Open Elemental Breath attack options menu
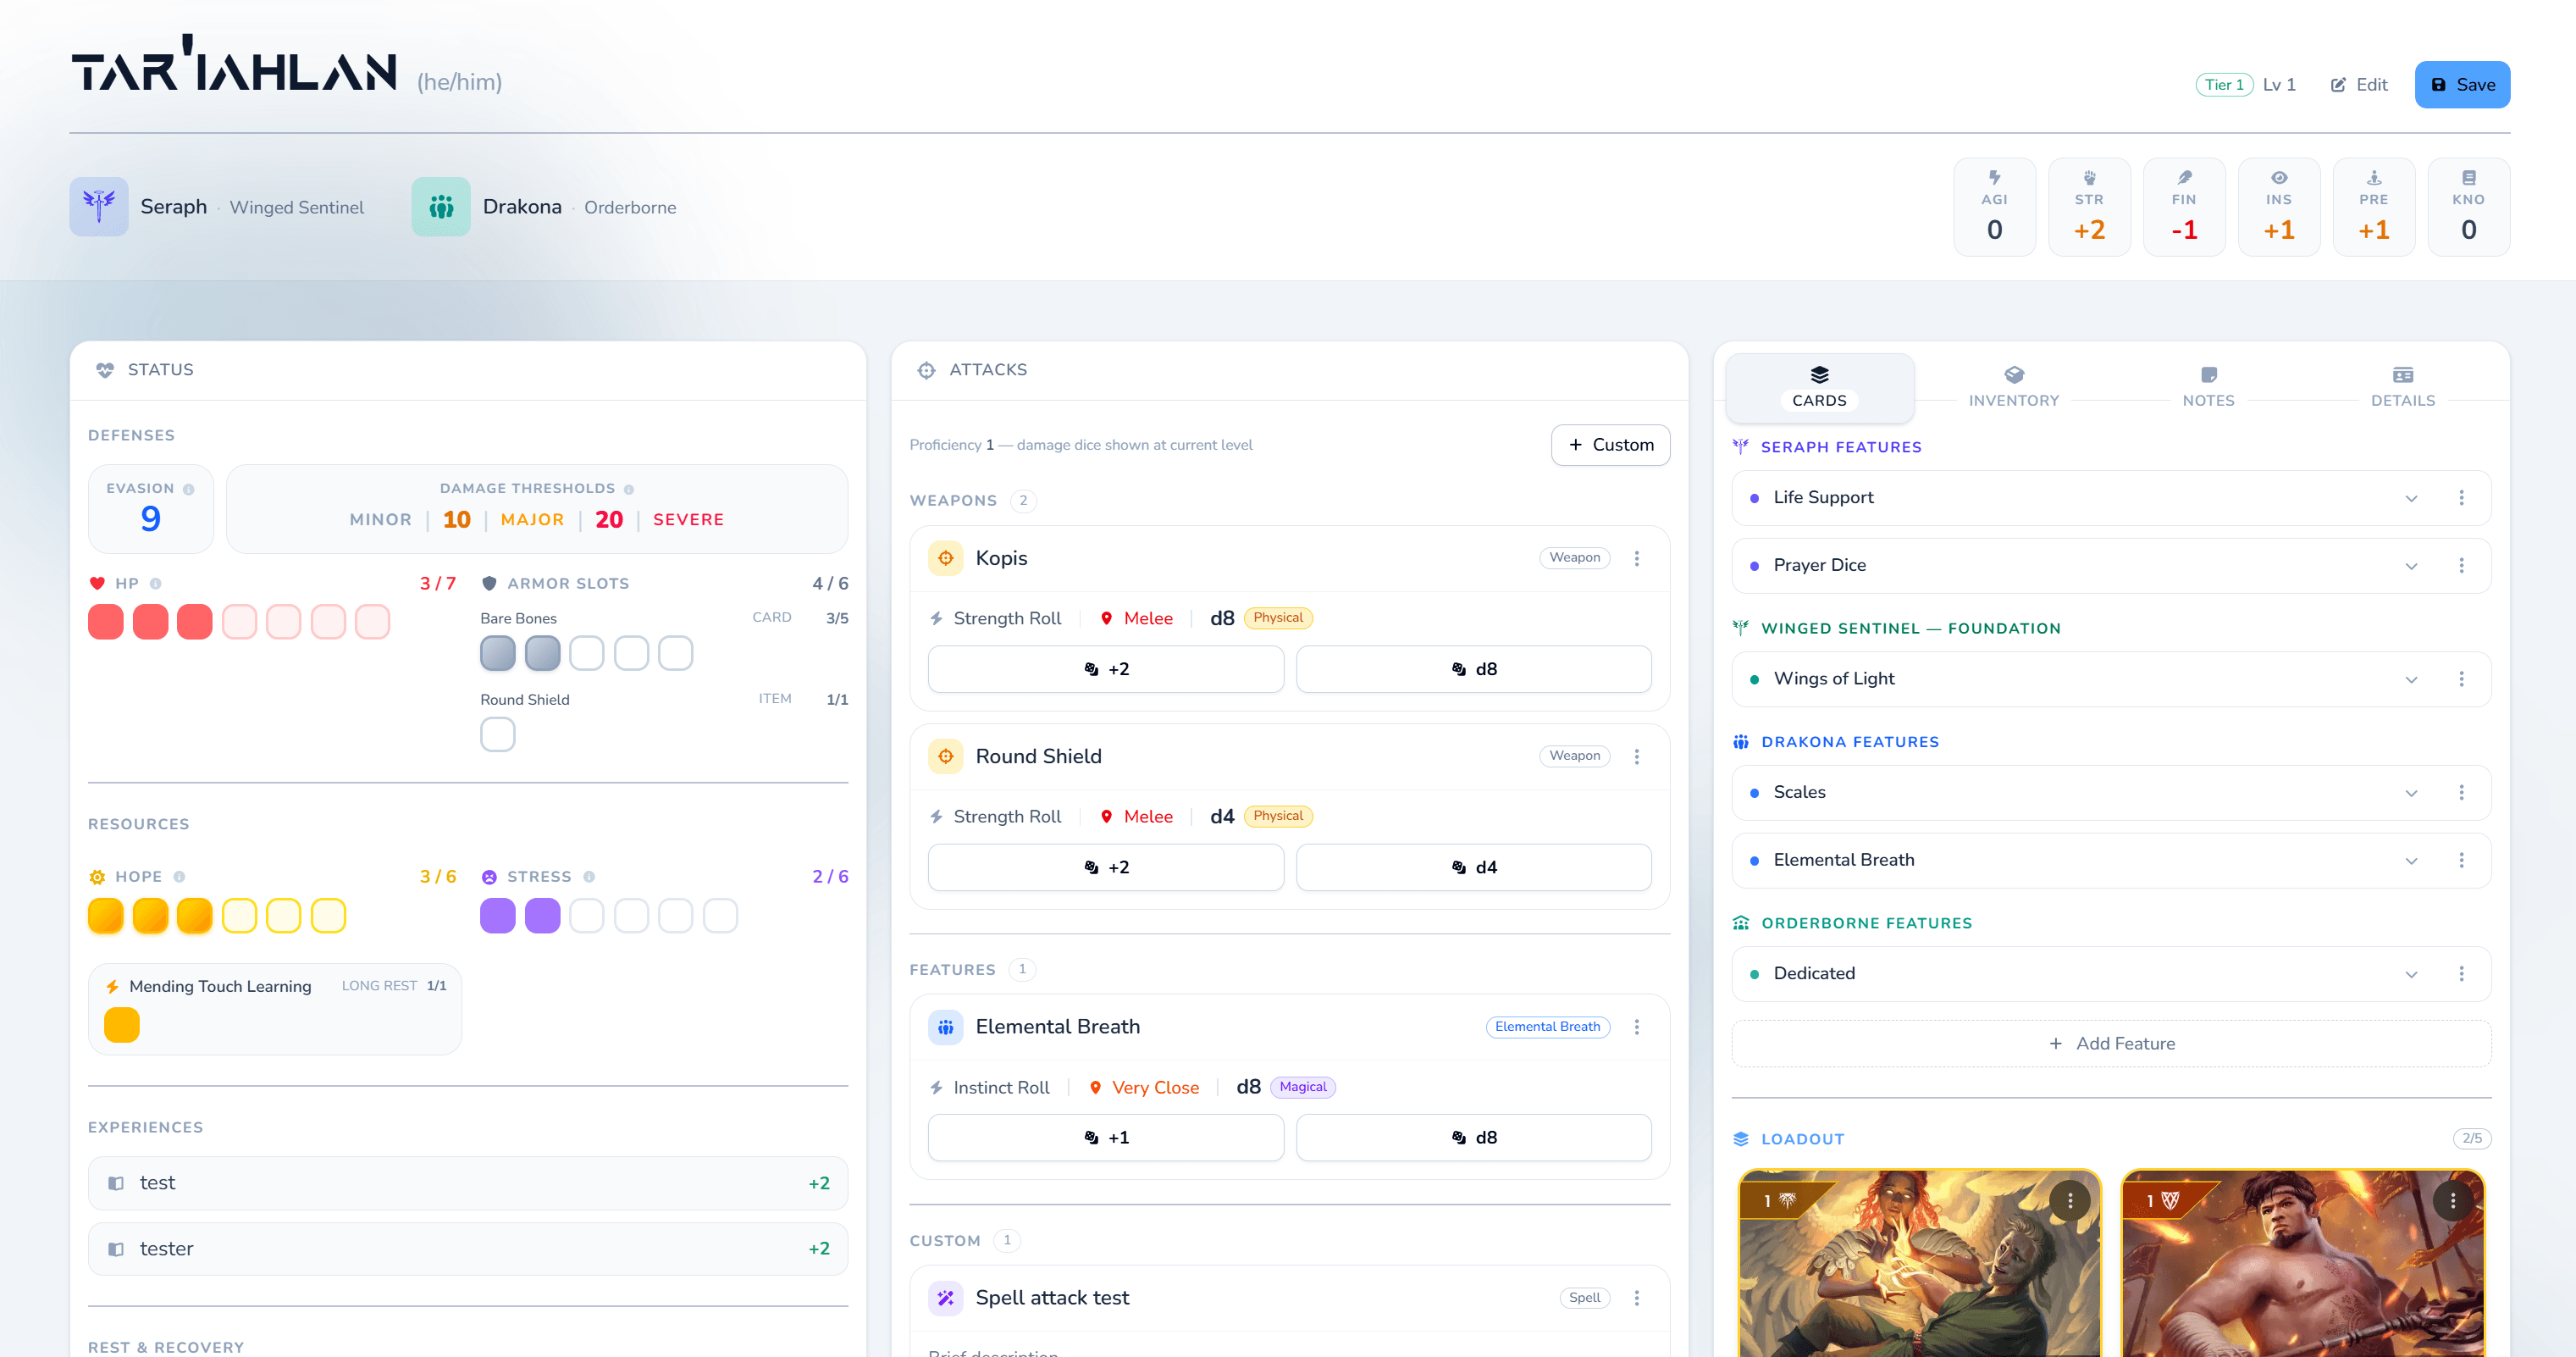This screenshot has height=1357, width=2576. click(x=1637, y=1027)
